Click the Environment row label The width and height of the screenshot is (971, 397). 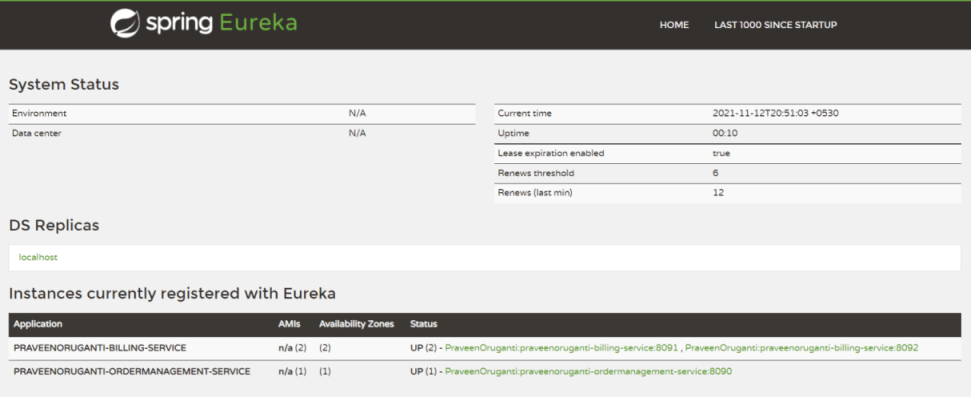tap(39, 113)
